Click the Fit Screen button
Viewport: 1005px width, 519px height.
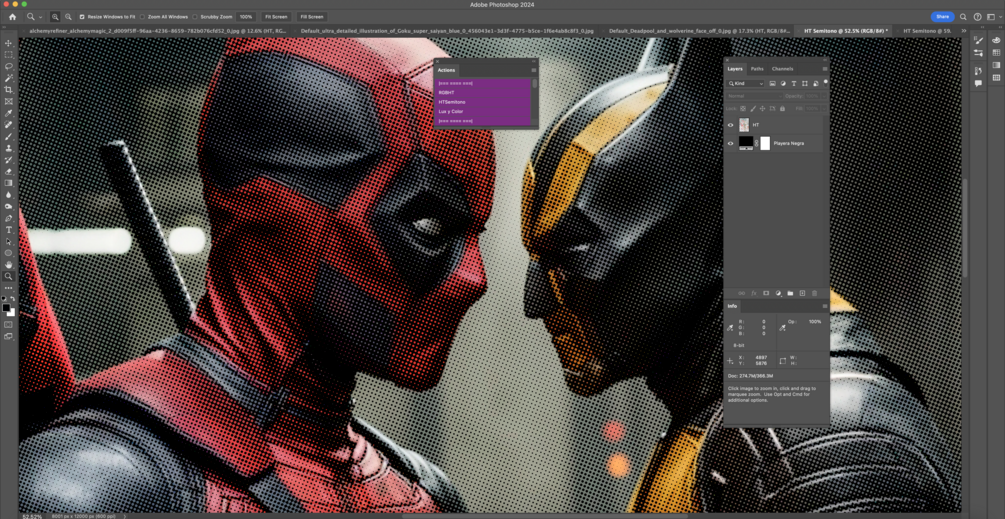pos(276,17)
